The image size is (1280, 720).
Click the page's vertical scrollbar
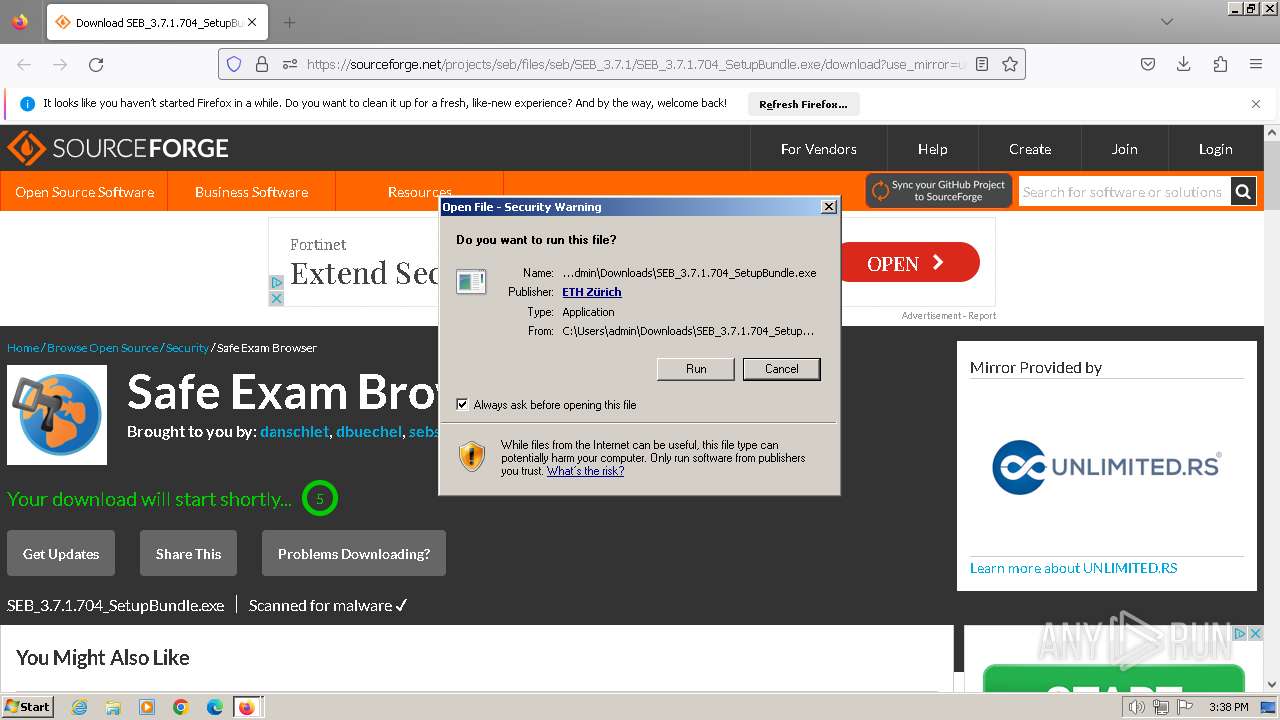tap(1272, 408)
